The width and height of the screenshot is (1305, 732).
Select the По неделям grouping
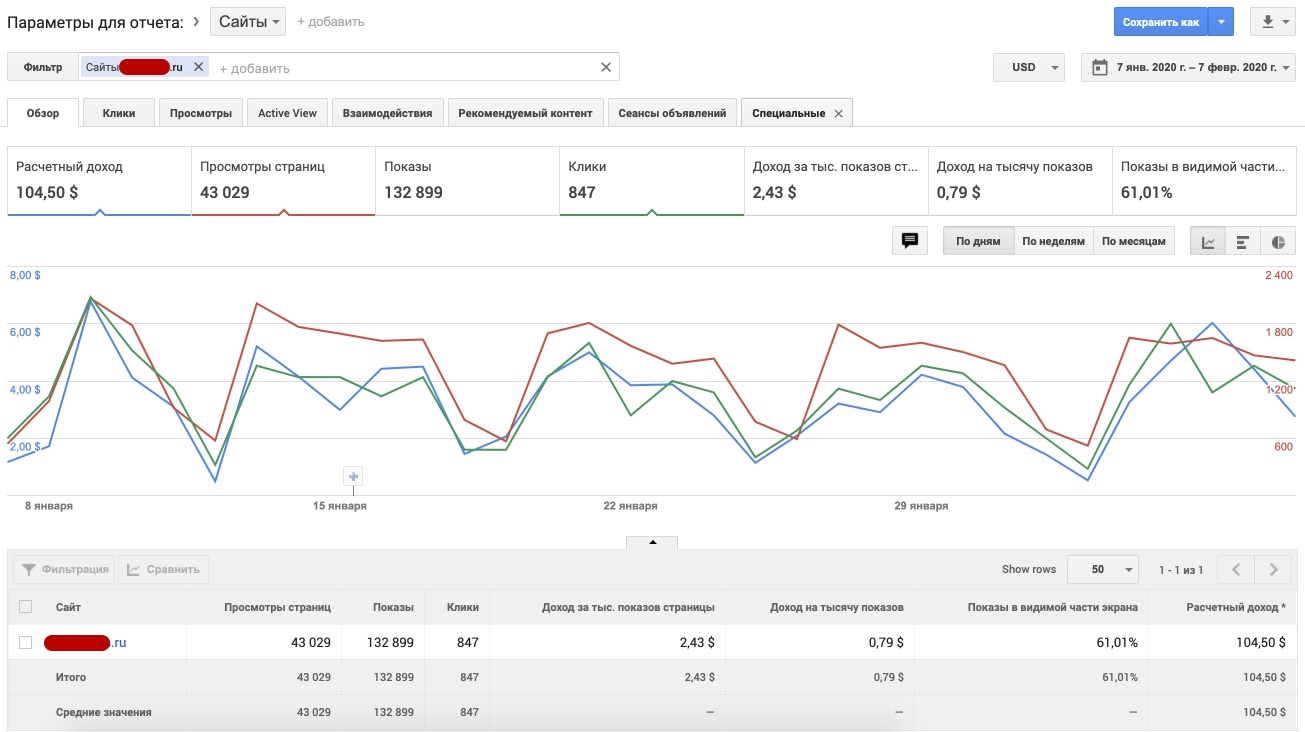[1053, 241]
